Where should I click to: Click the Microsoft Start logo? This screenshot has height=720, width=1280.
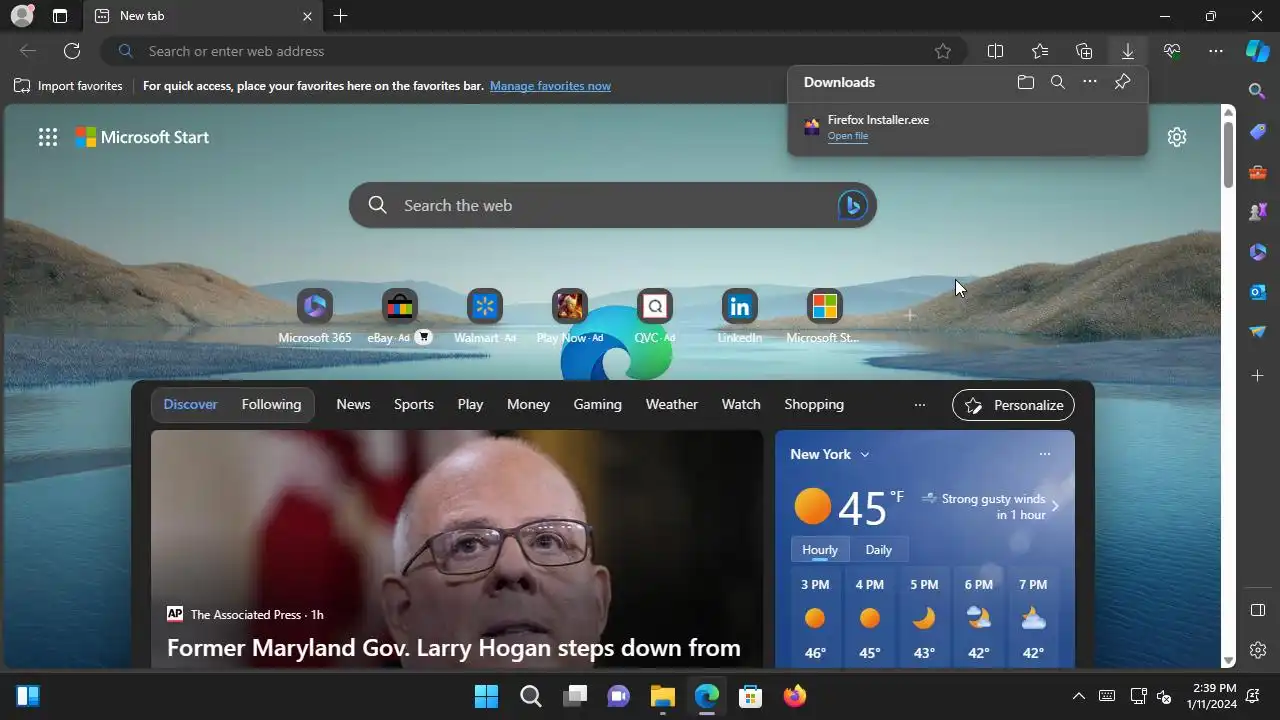[x=142, y=137]
